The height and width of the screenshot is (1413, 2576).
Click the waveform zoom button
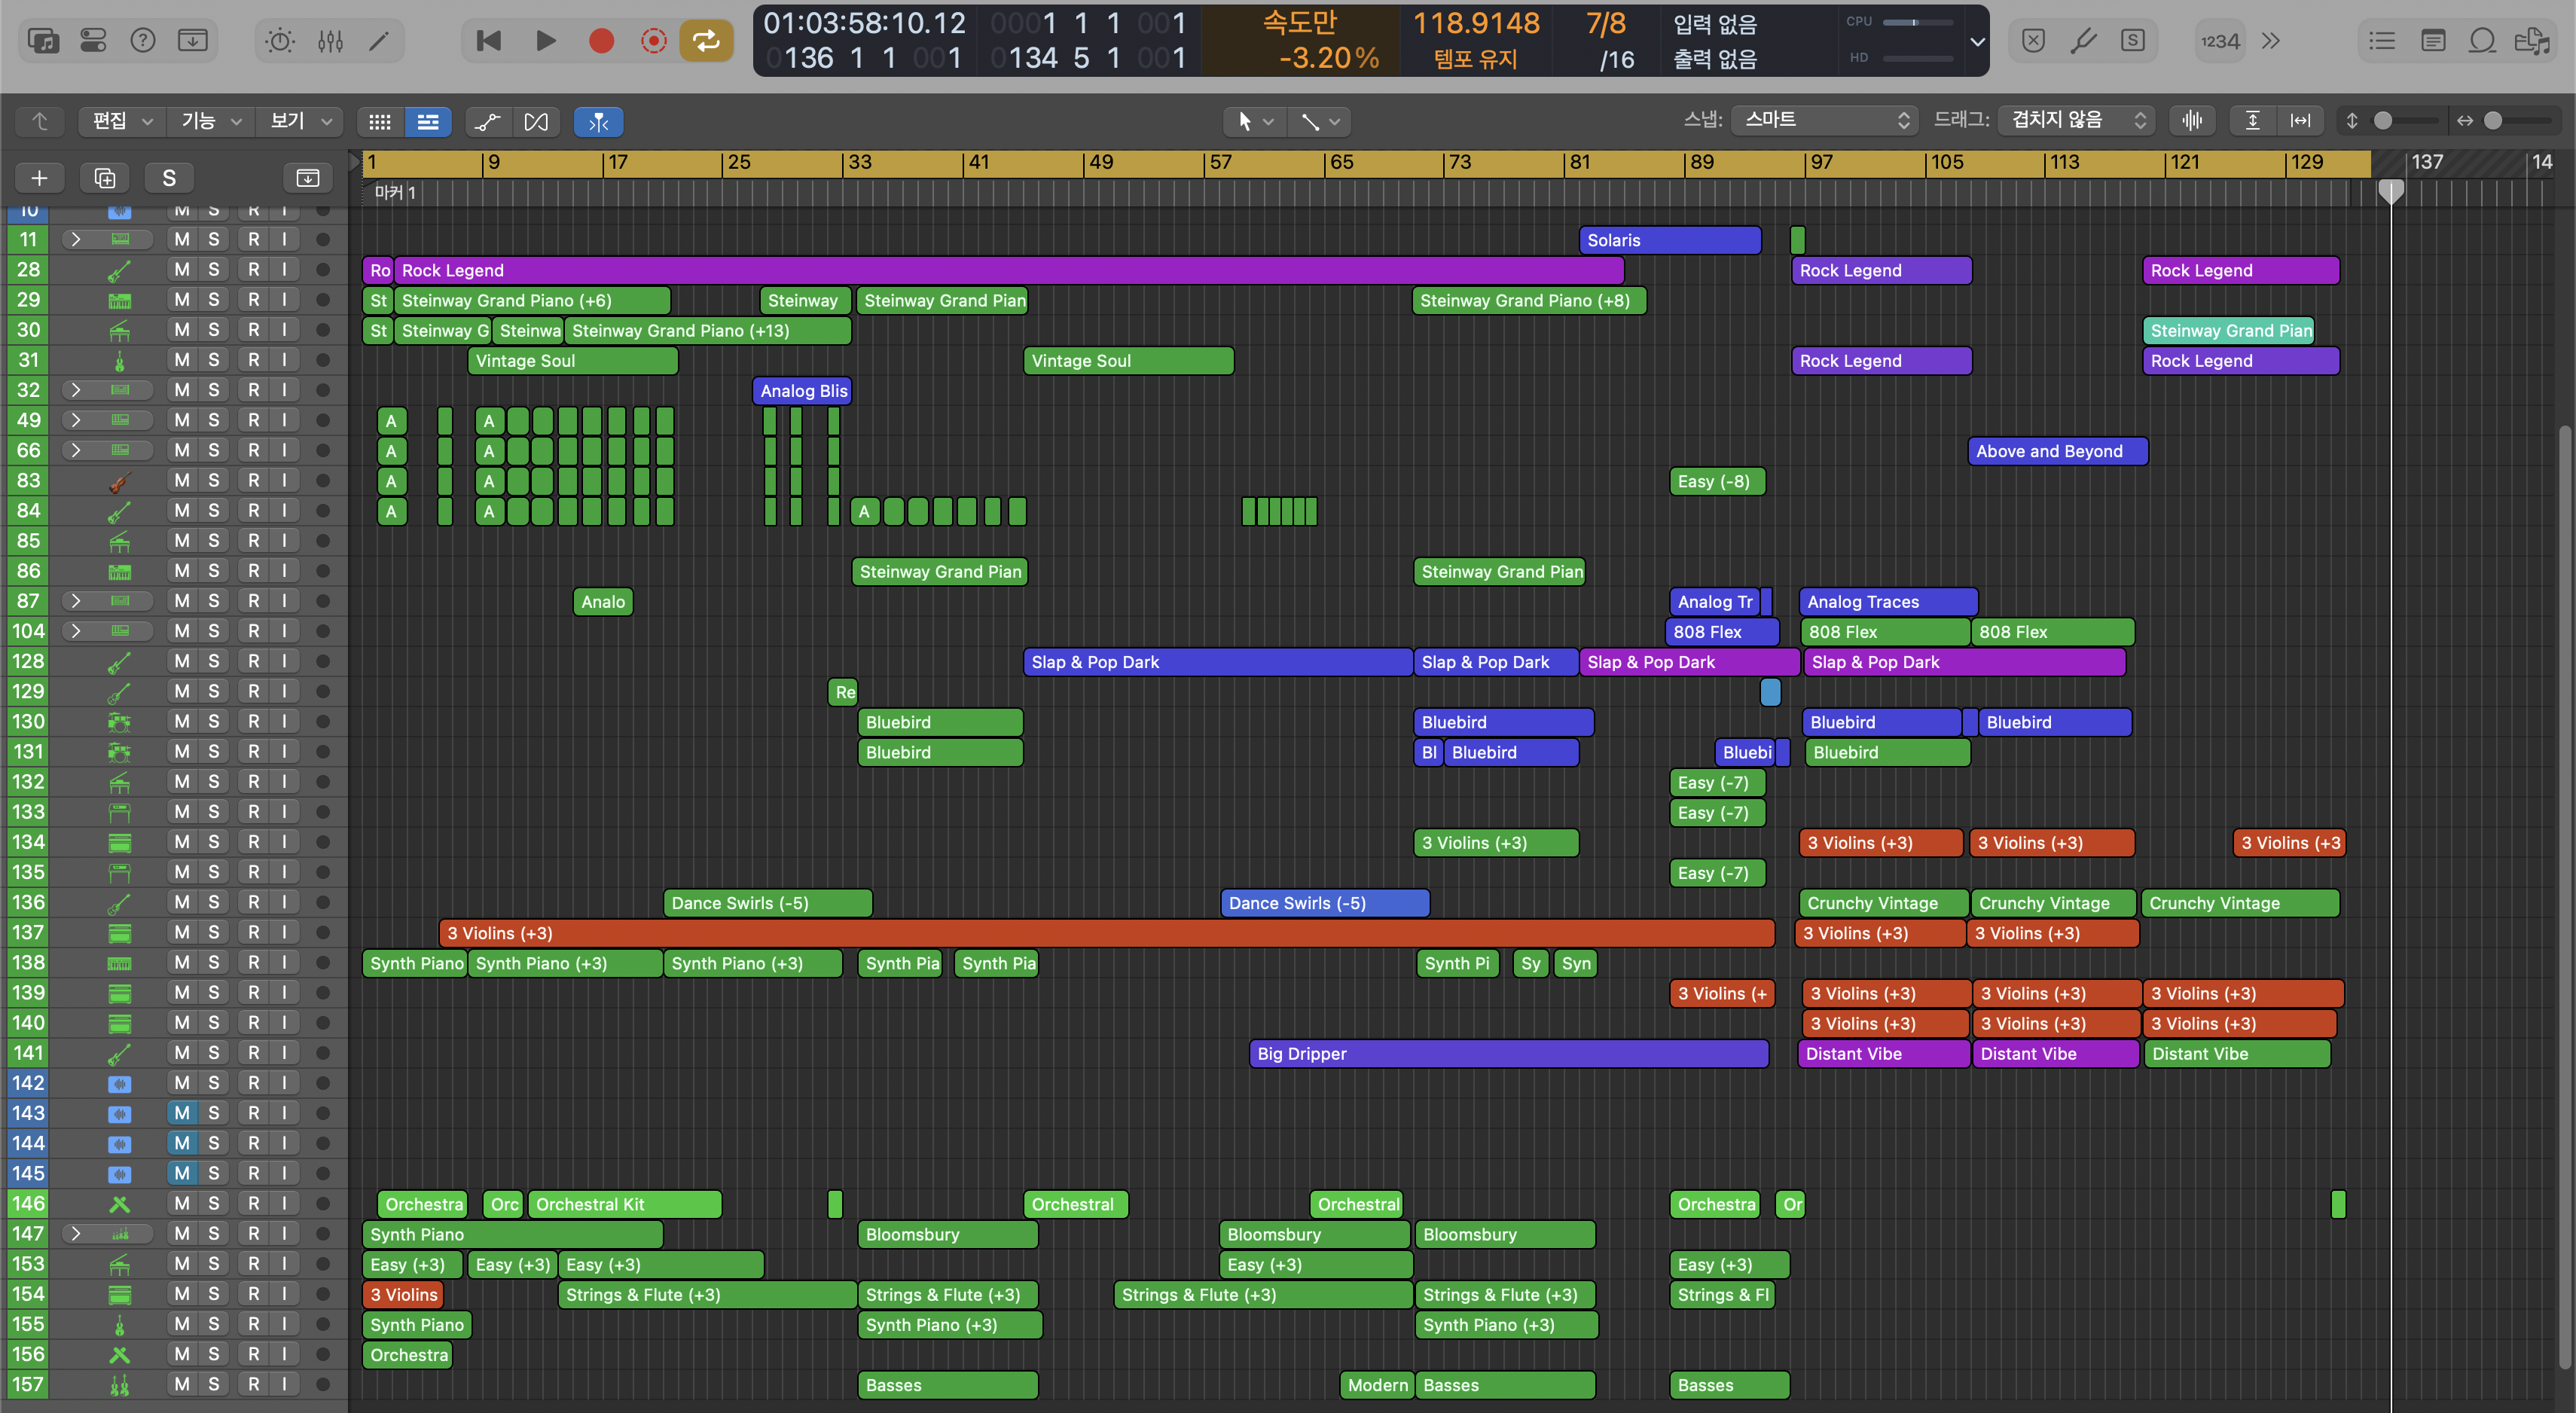(x=2192, y=121)
